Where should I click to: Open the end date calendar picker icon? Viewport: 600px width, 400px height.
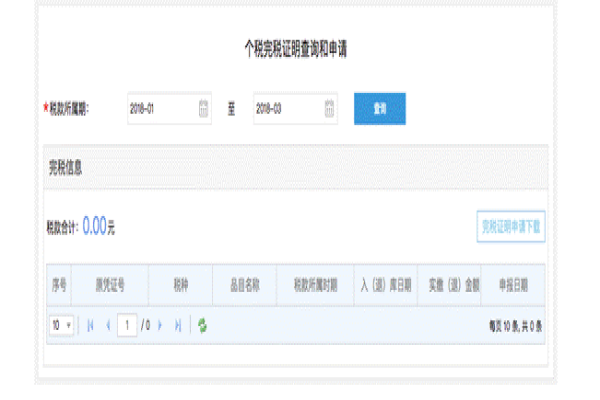(x=329, y=108)
